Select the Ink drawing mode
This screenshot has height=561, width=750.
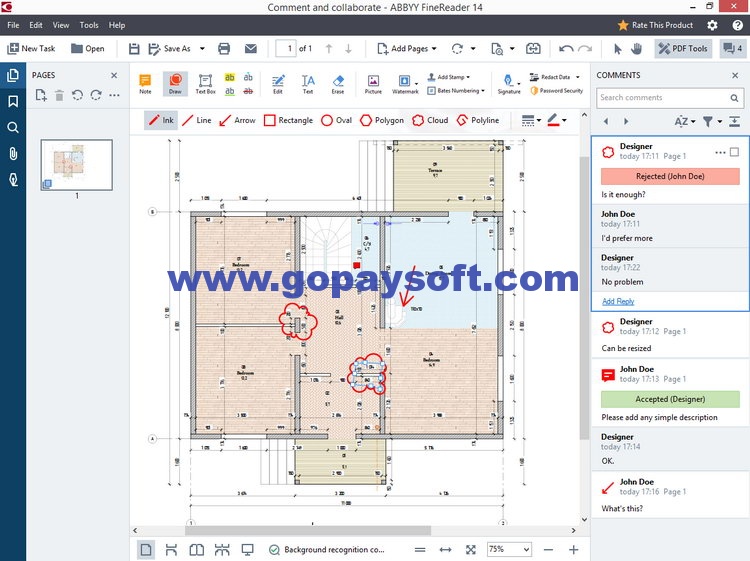161,121
